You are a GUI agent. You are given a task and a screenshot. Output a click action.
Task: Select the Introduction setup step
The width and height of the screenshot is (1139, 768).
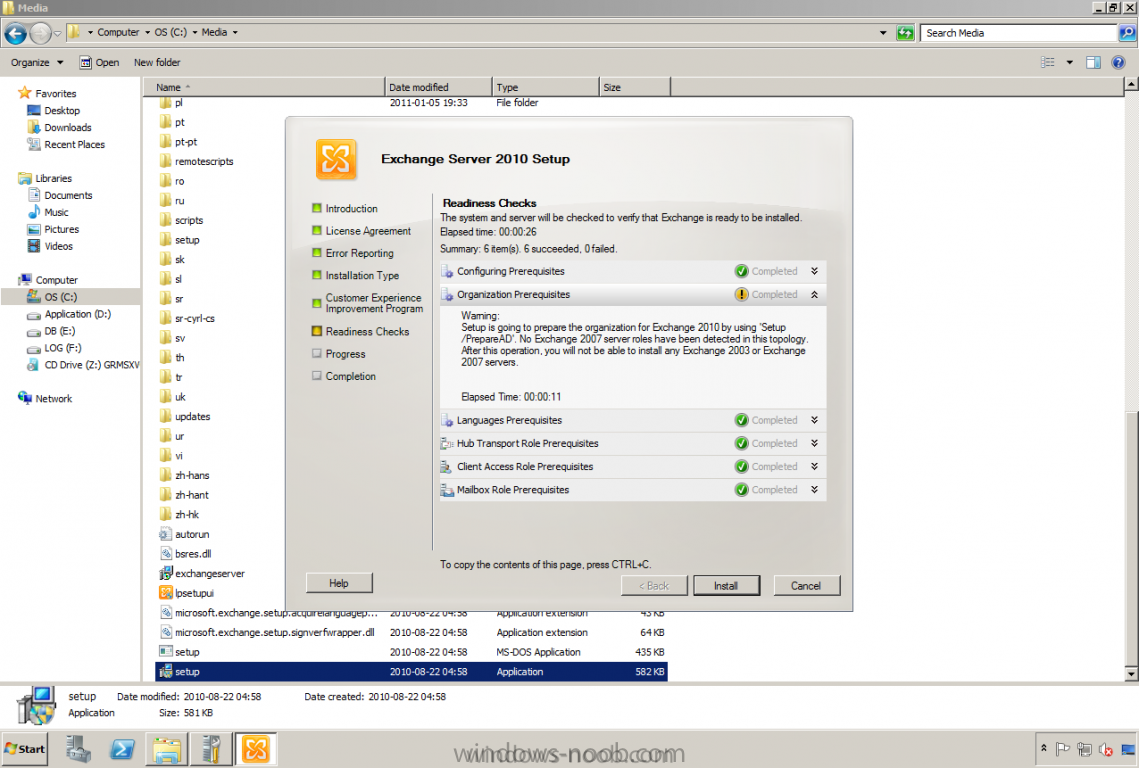point(344,209)
